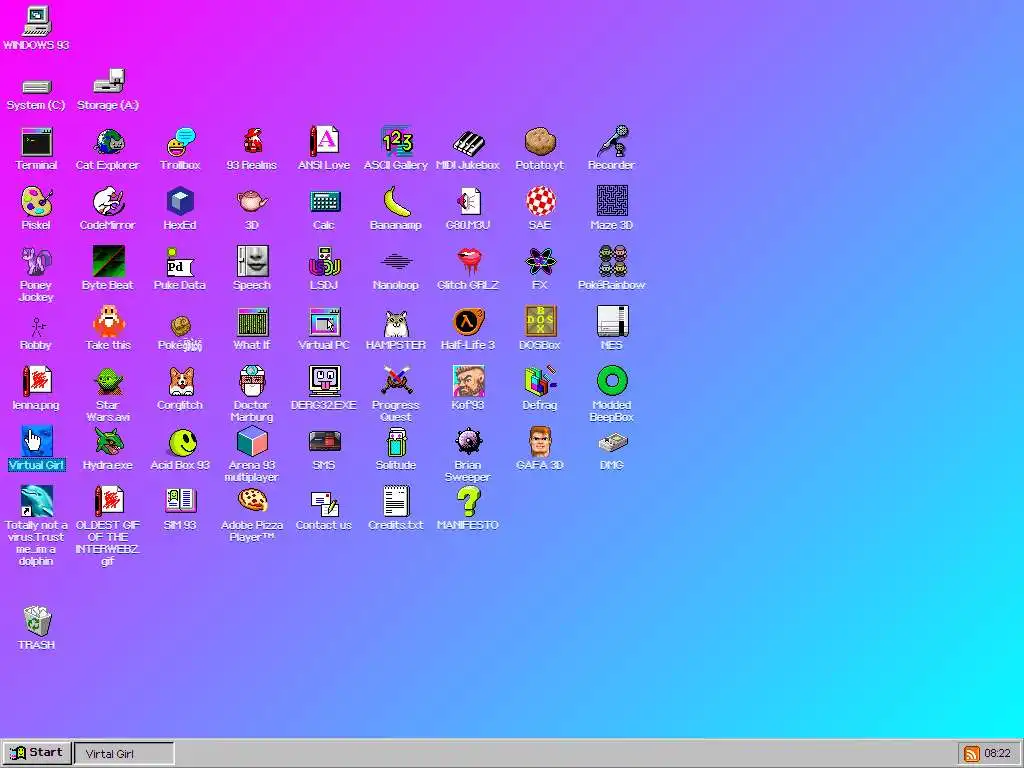Open the HAMPSTER icon

[396, 323]
